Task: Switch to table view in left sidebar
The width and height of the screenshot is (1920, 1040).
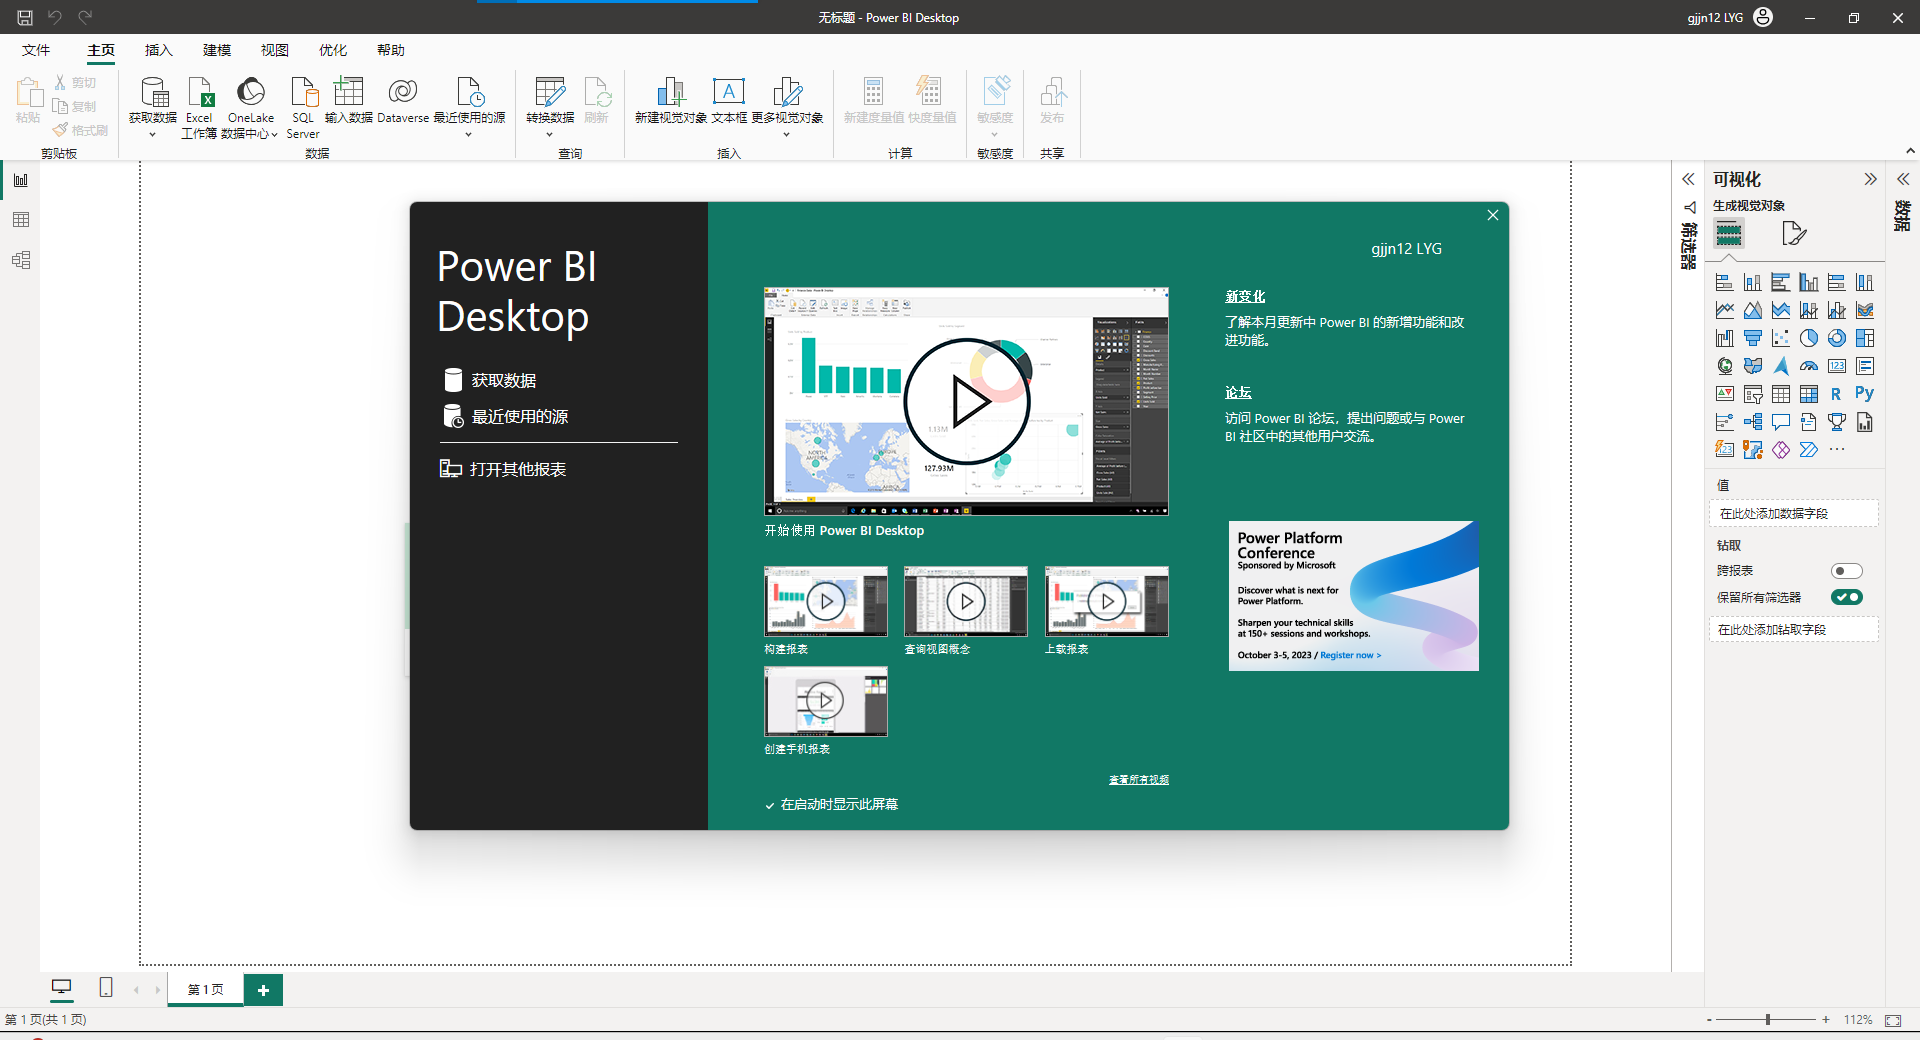Action: click(x=21, y=220)
